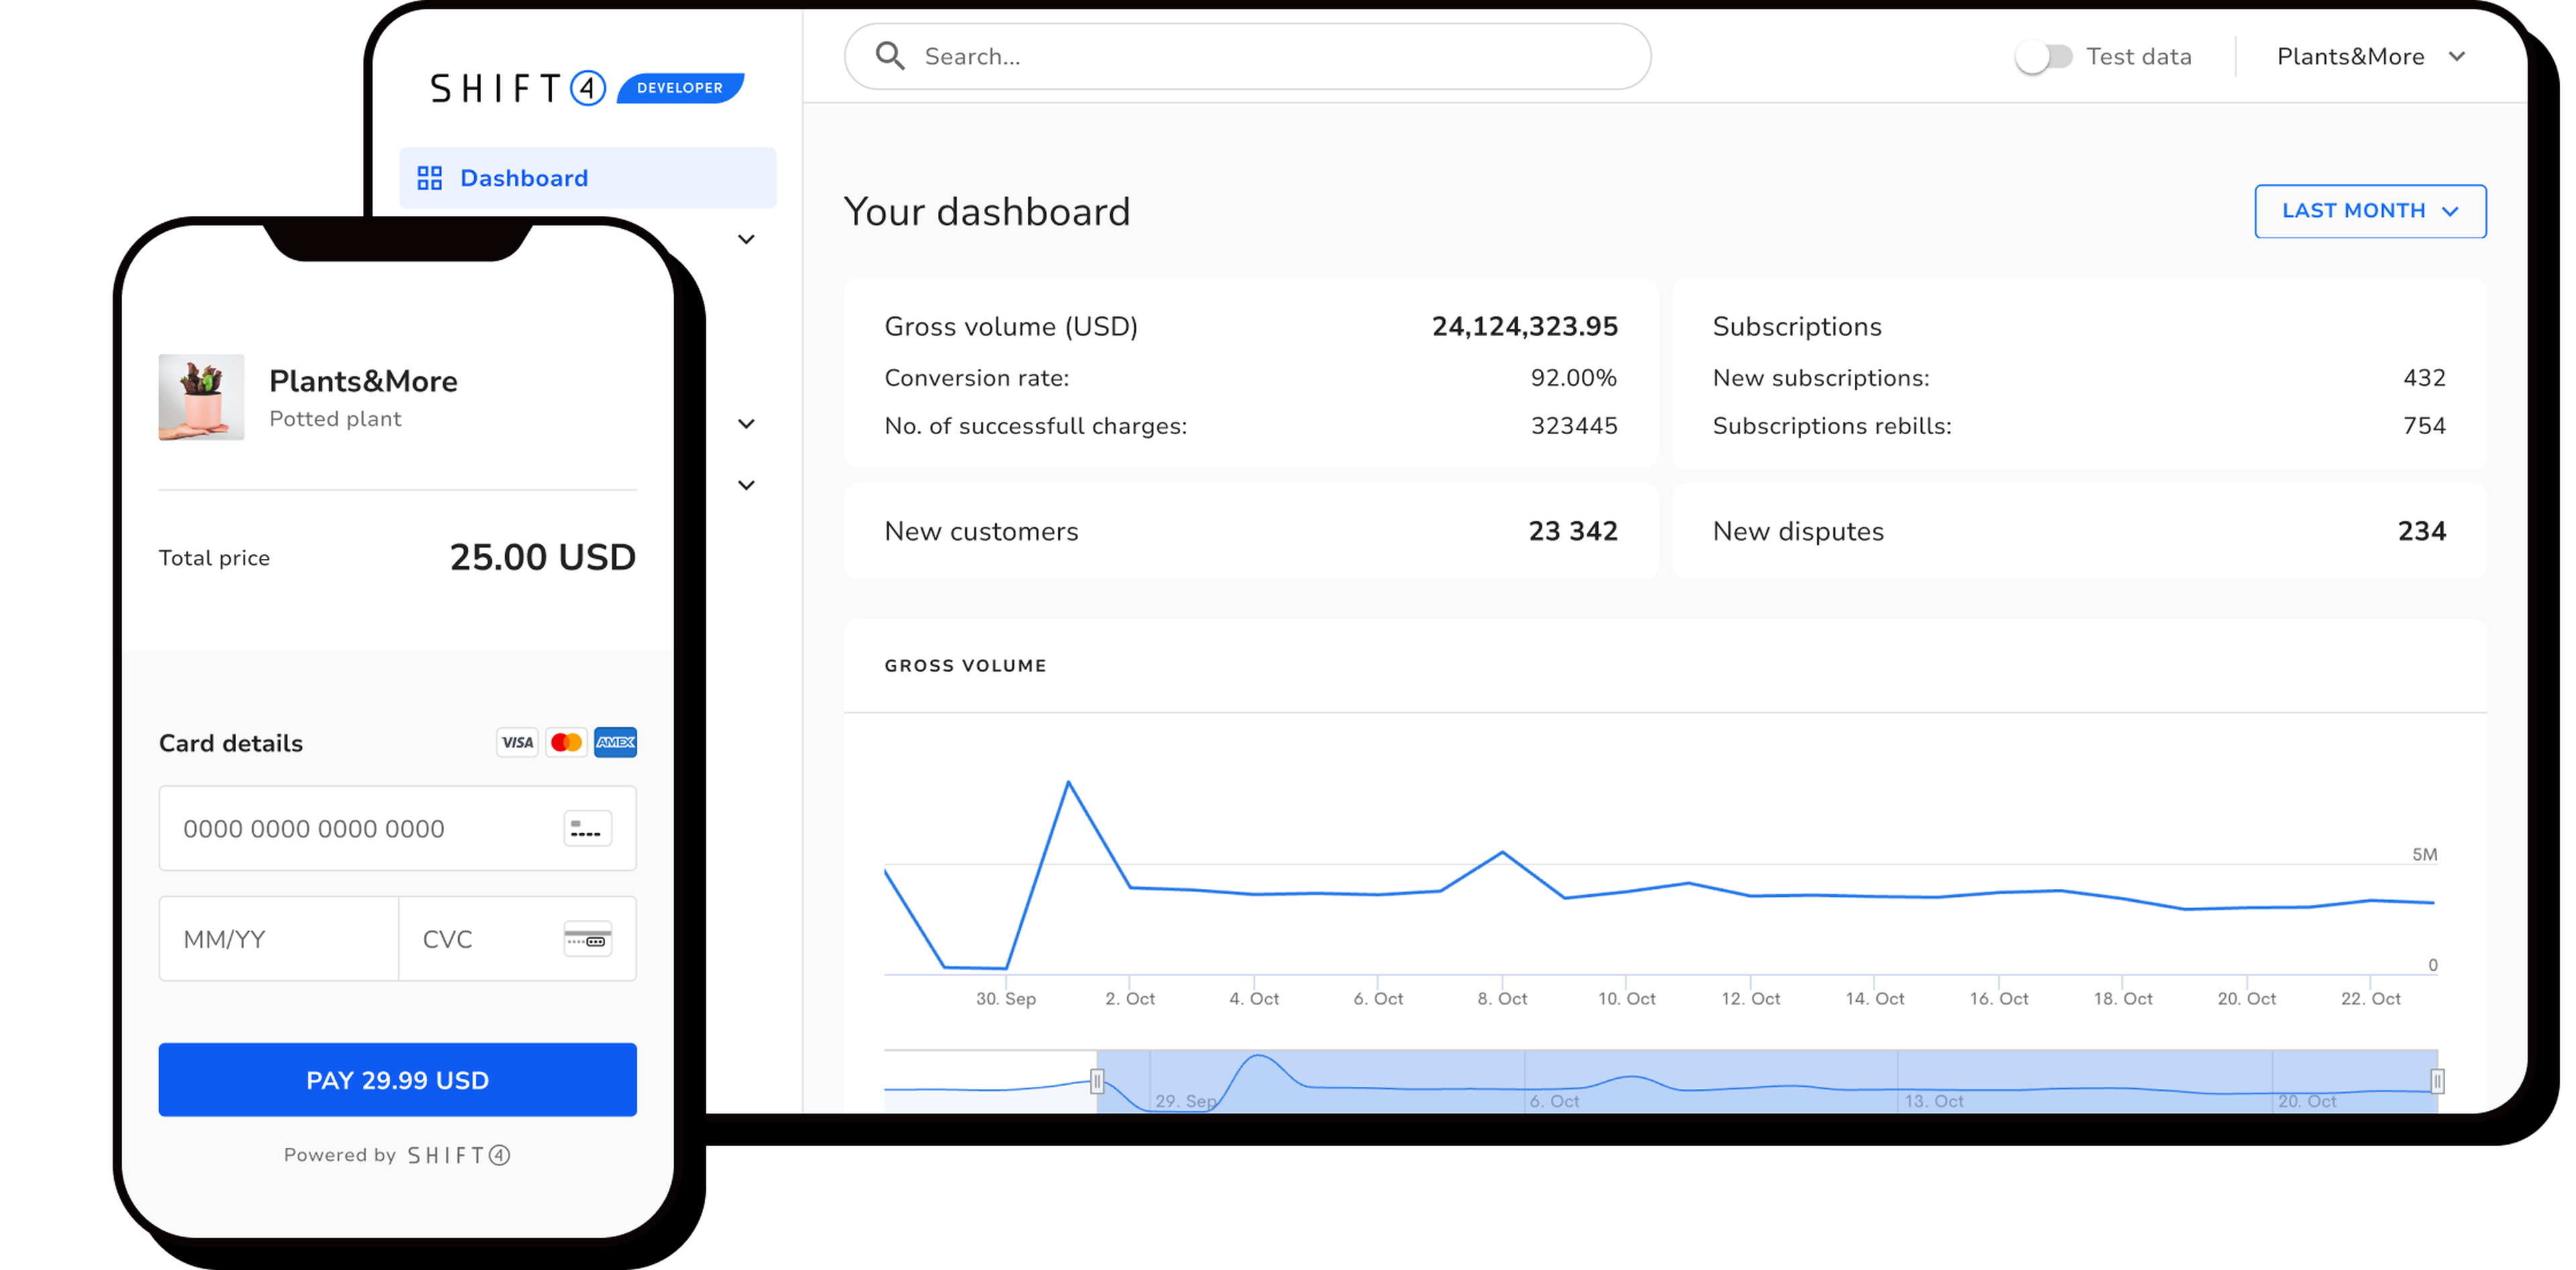Click the Amex card icon
2576x1270 pixels.
(615, 742)
